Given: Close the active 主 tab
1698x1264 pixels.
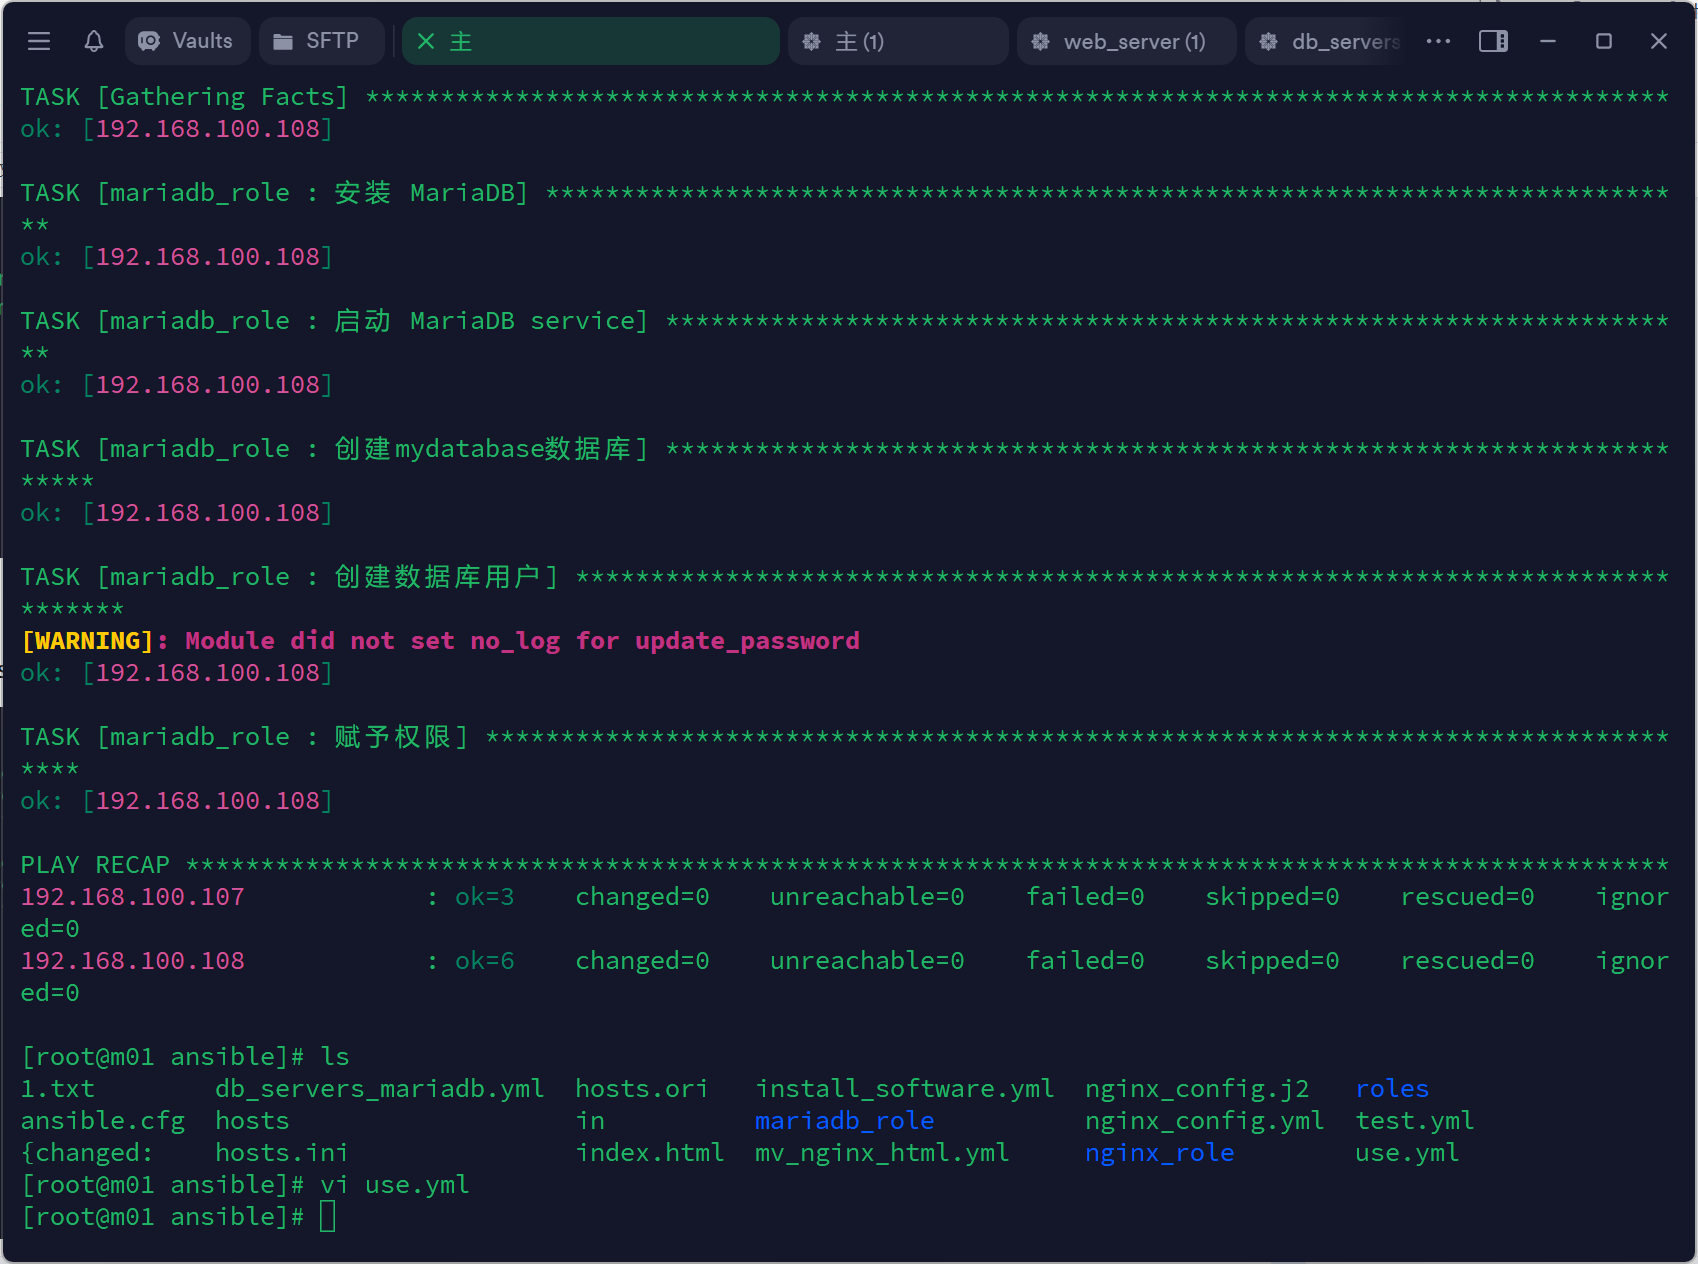Looking at the screenshot, I should 426,41.
